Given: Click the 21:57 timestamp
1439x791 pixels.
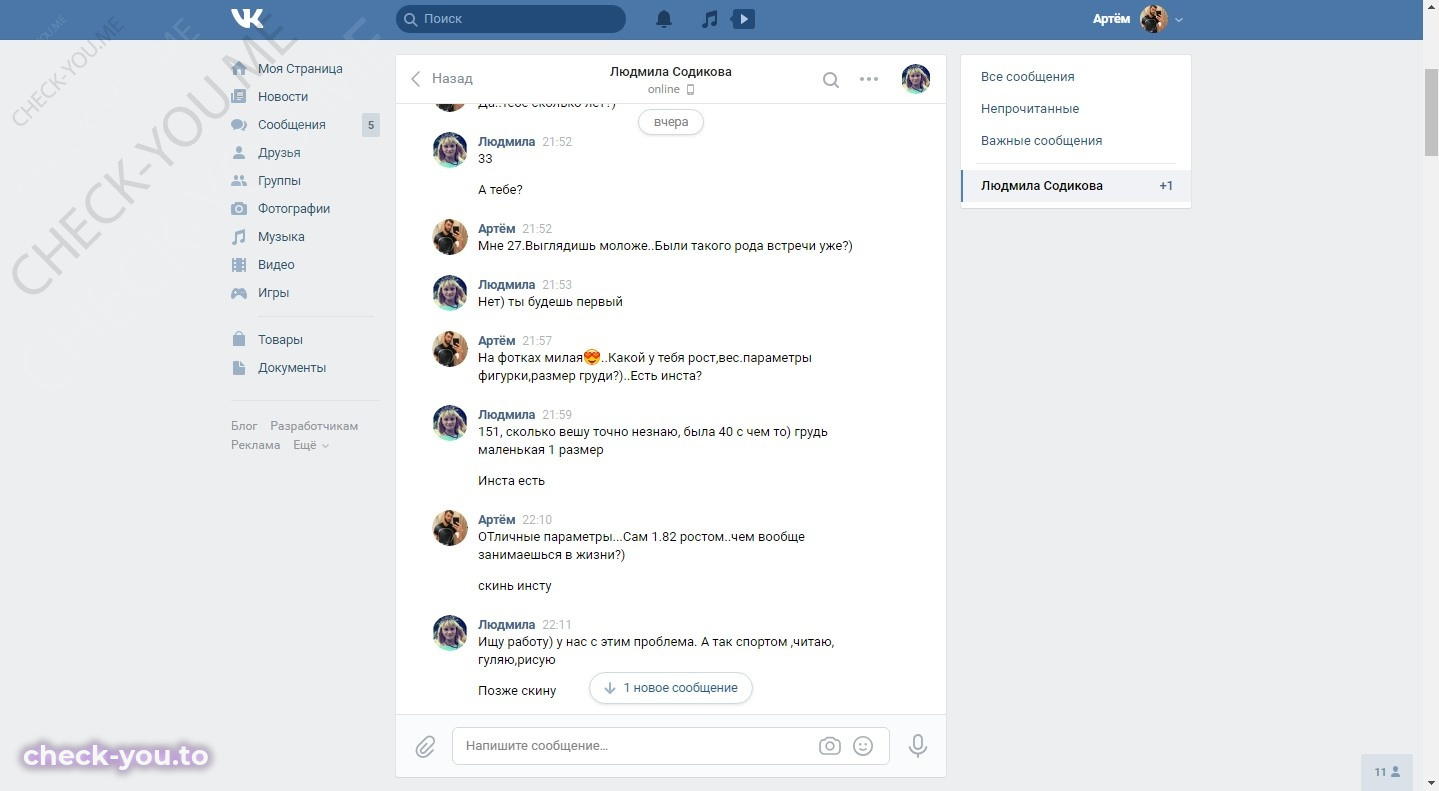Looking at the screenshot, I should tap(537, 341).
